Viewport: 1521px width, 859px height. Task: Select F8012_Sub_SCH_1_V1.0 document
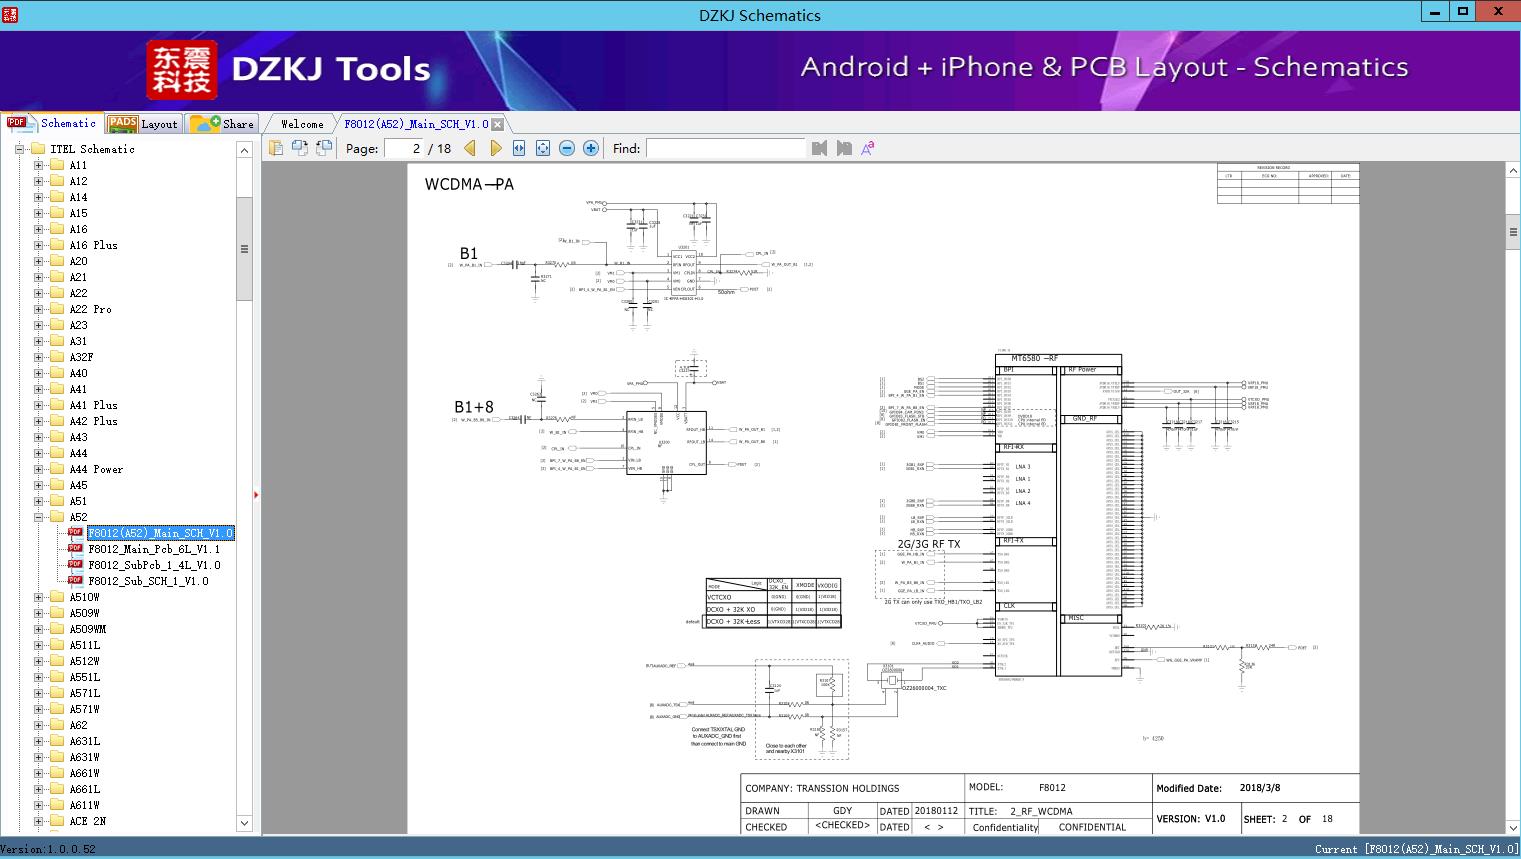[148, 581]
